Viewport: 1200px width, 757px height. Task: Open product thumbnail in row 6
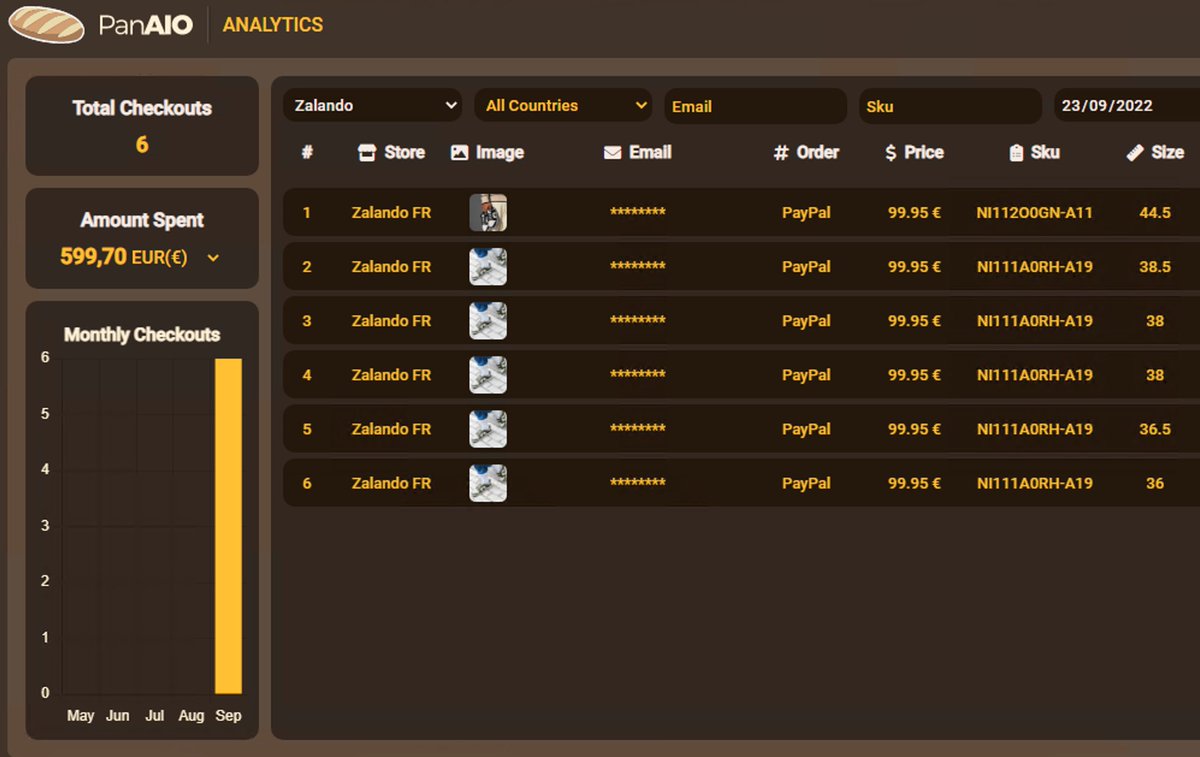488,483
